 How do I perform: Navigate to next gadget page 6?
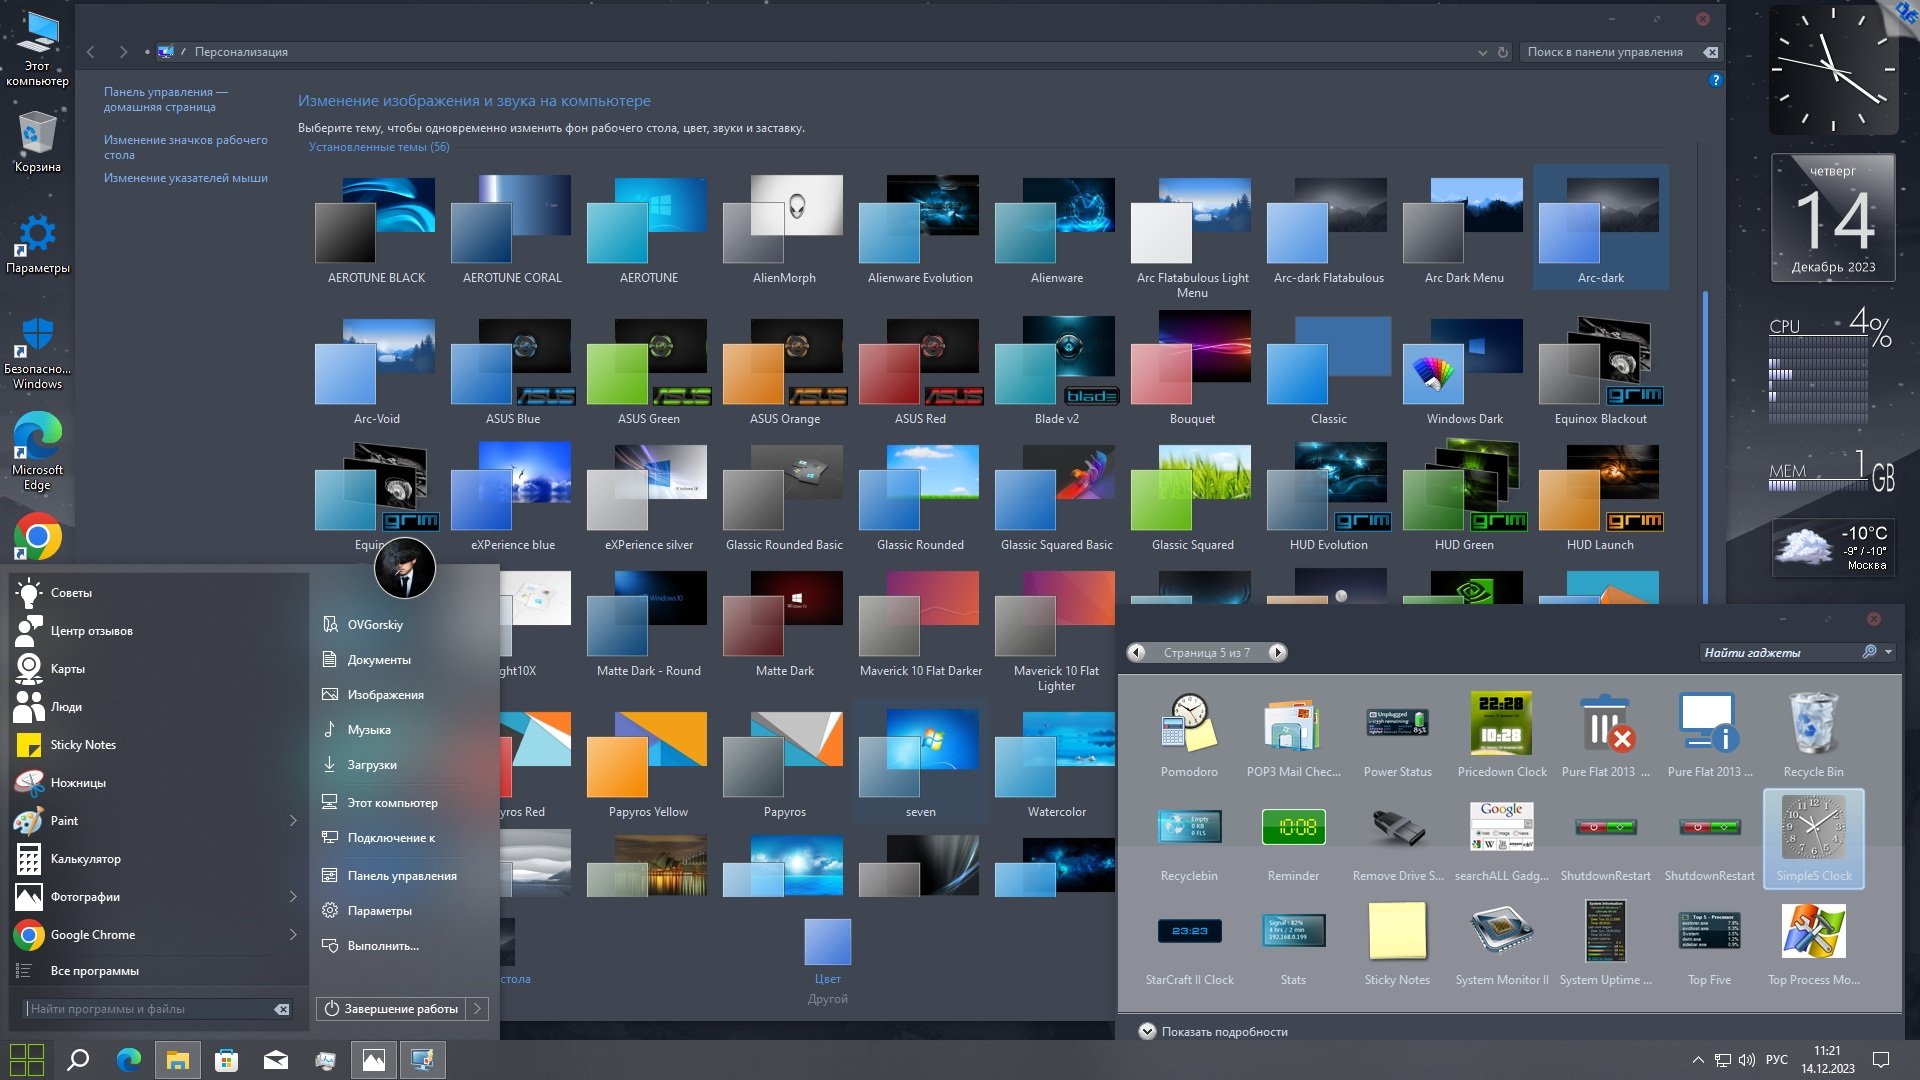coord(1275,653)
